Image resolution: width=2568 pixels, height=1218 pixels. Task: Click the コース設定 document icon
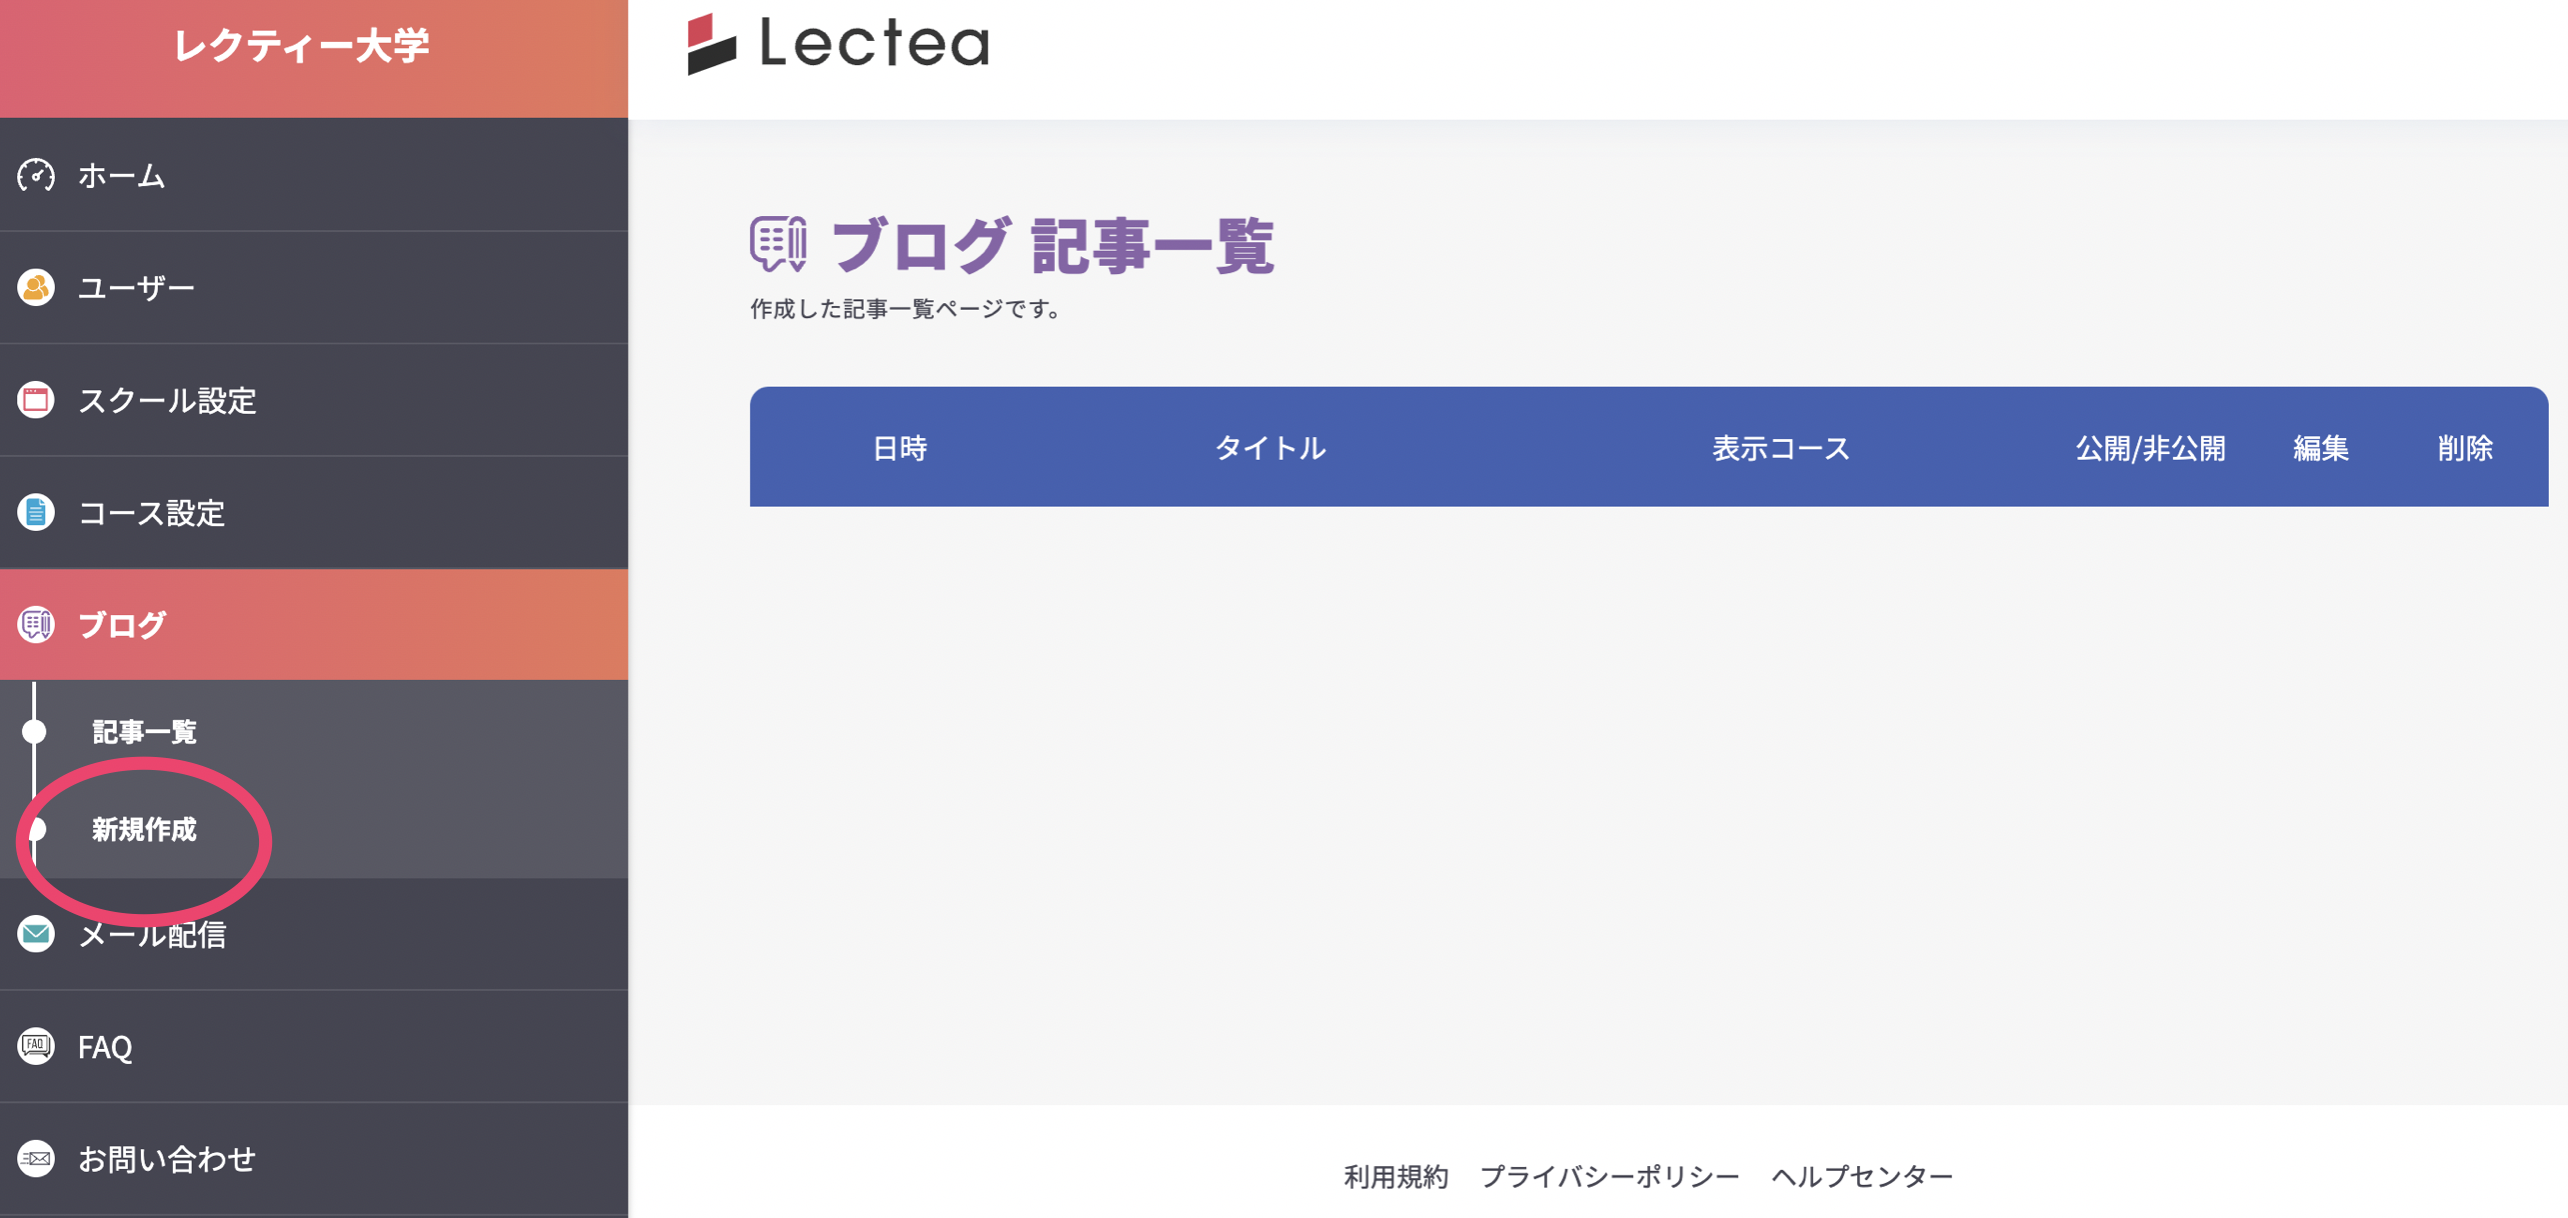click(x=36, y=512)
